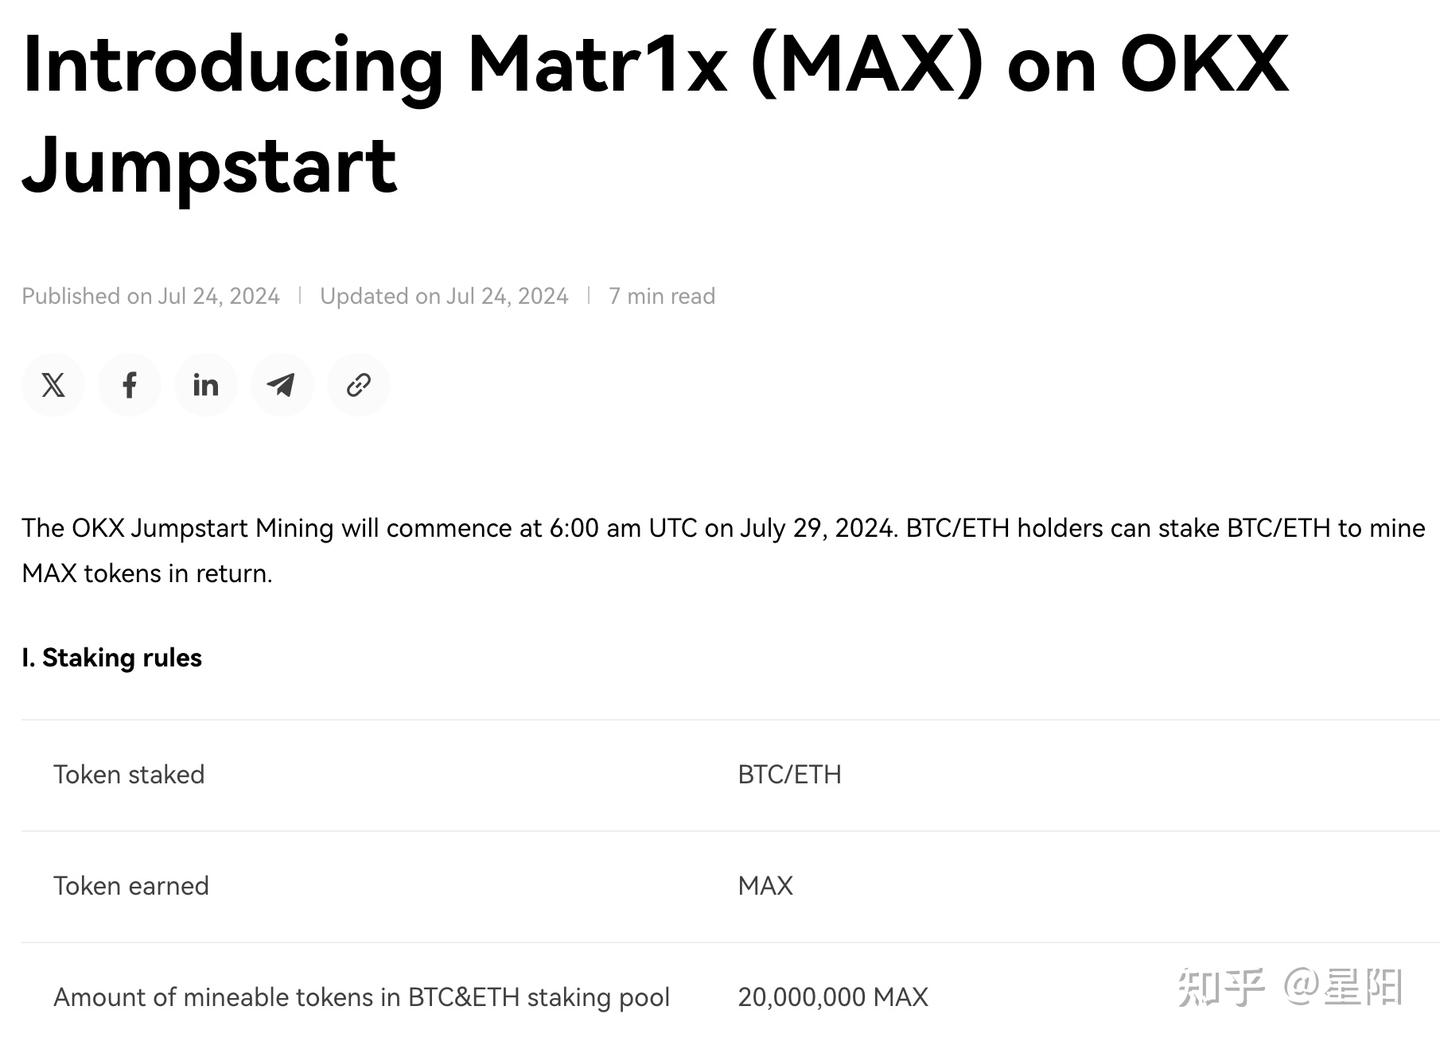This screenshot has width=1440, height=1045.
Task: Select the LinkedIn share bubble
Action: tap(206, 385)
